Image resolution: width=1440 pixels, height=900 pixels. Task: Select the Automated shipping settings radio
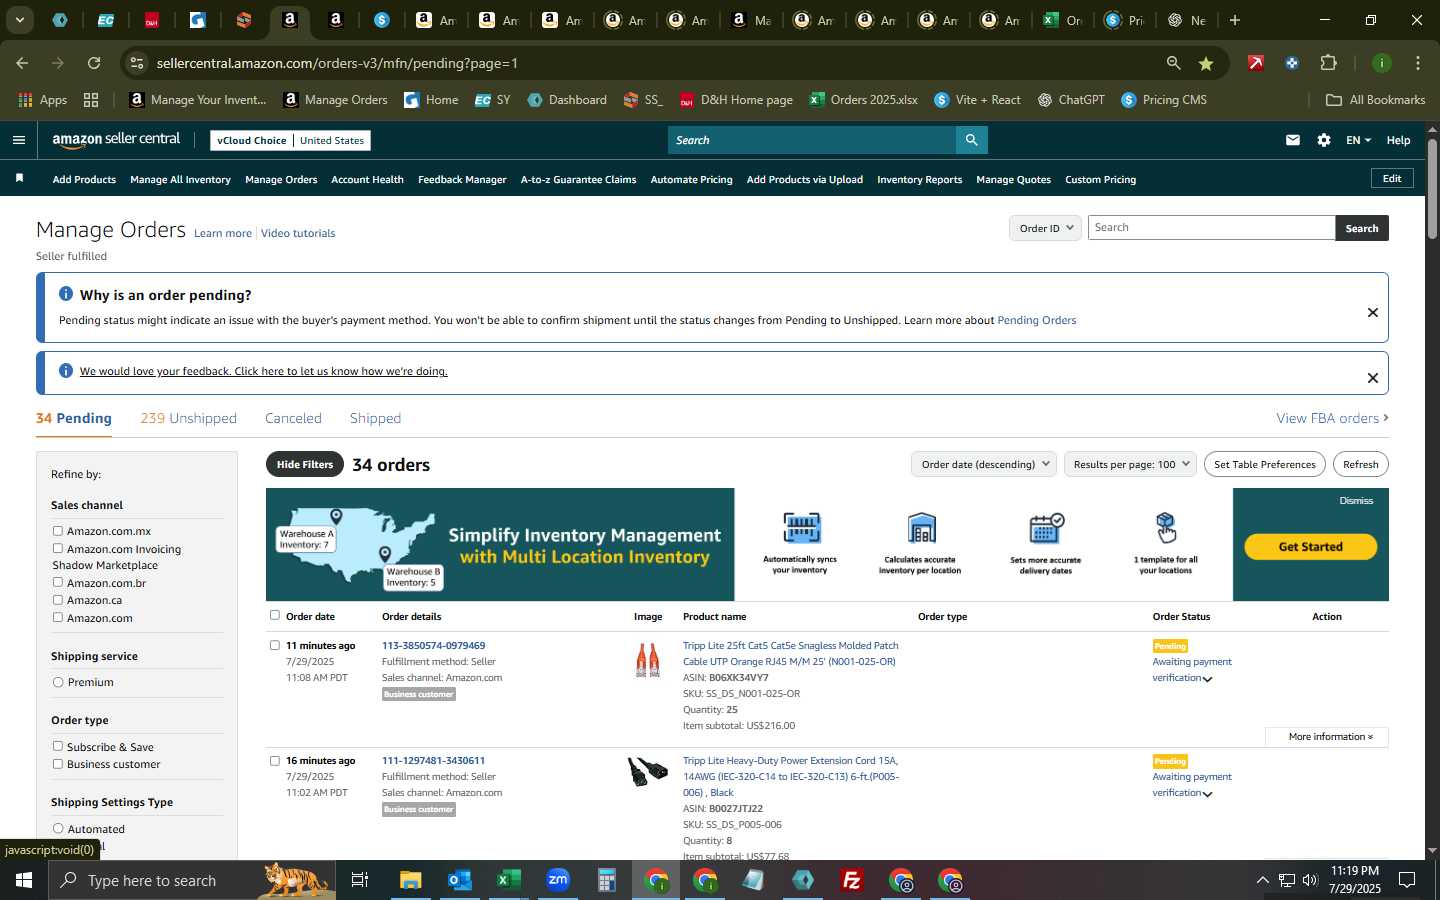[x=58, y=828]
